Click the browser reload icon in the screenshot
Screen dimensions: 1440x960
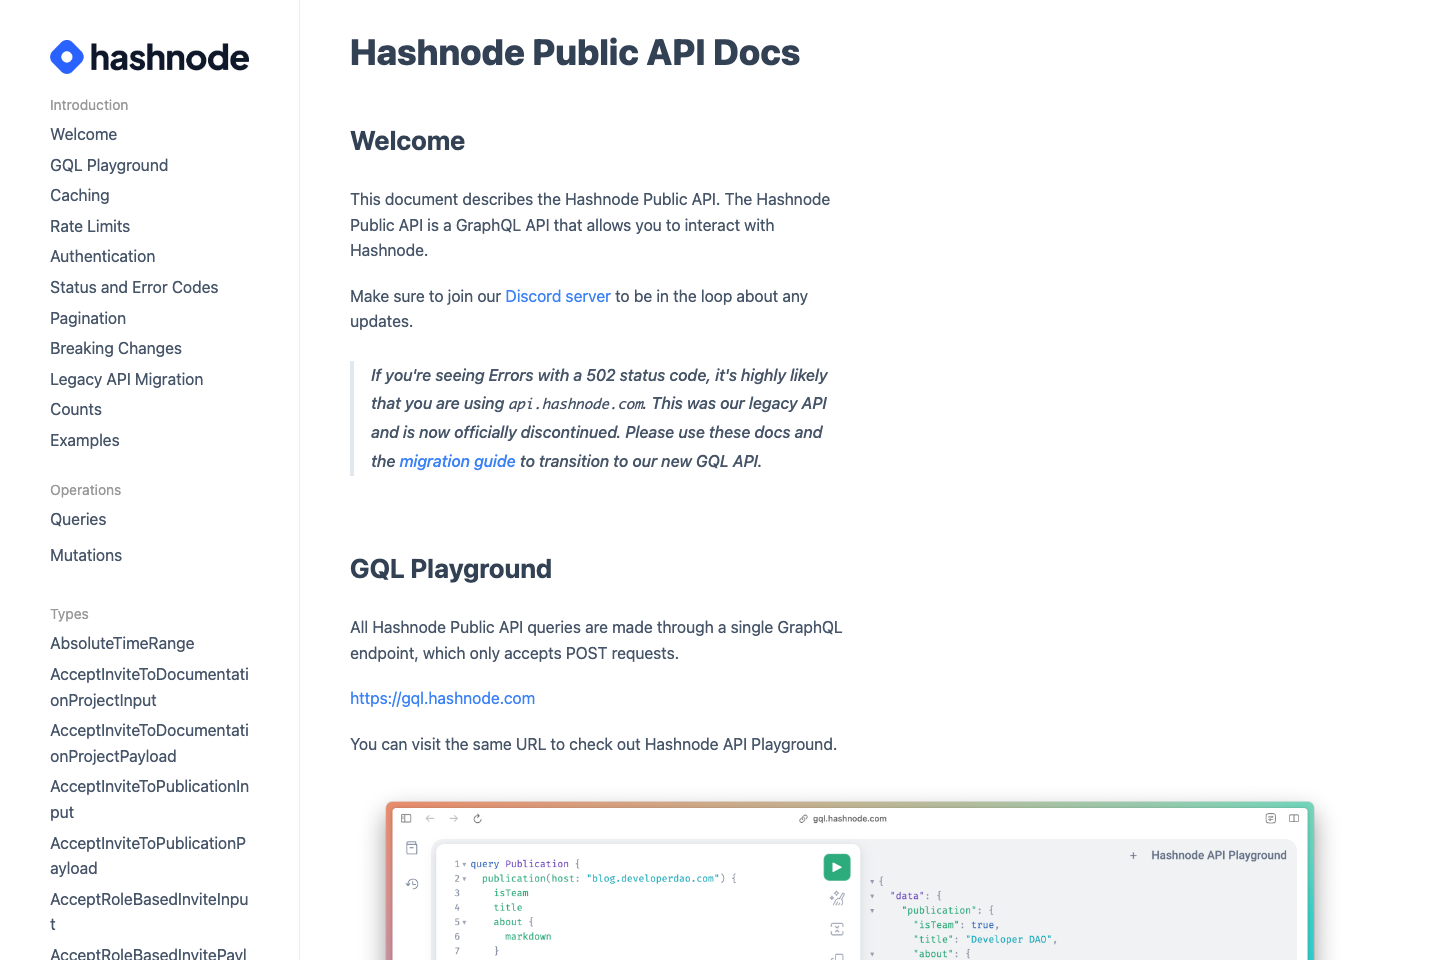(x=477, y=817)
